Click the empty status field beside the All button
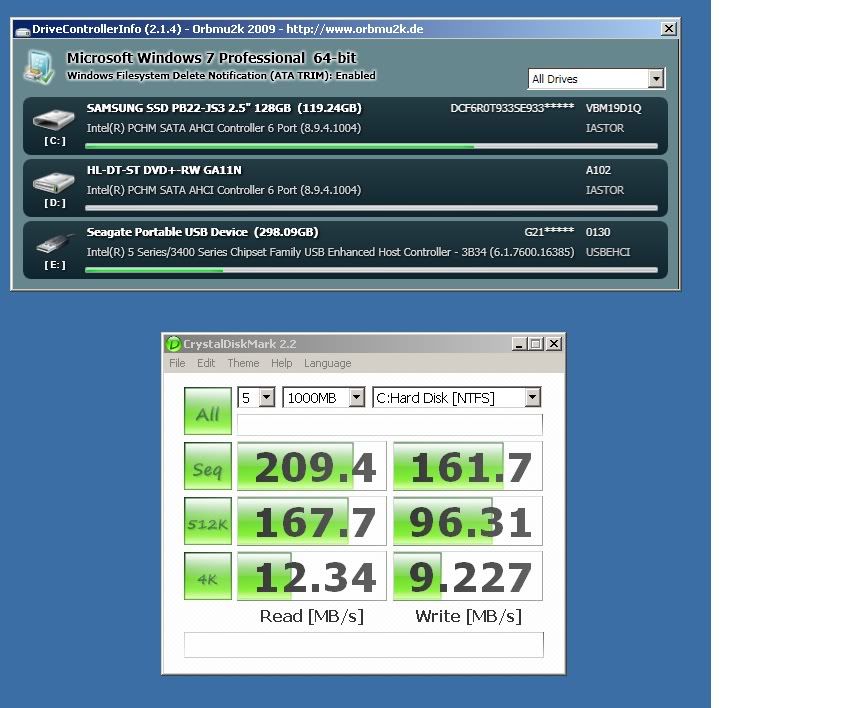 390,425
